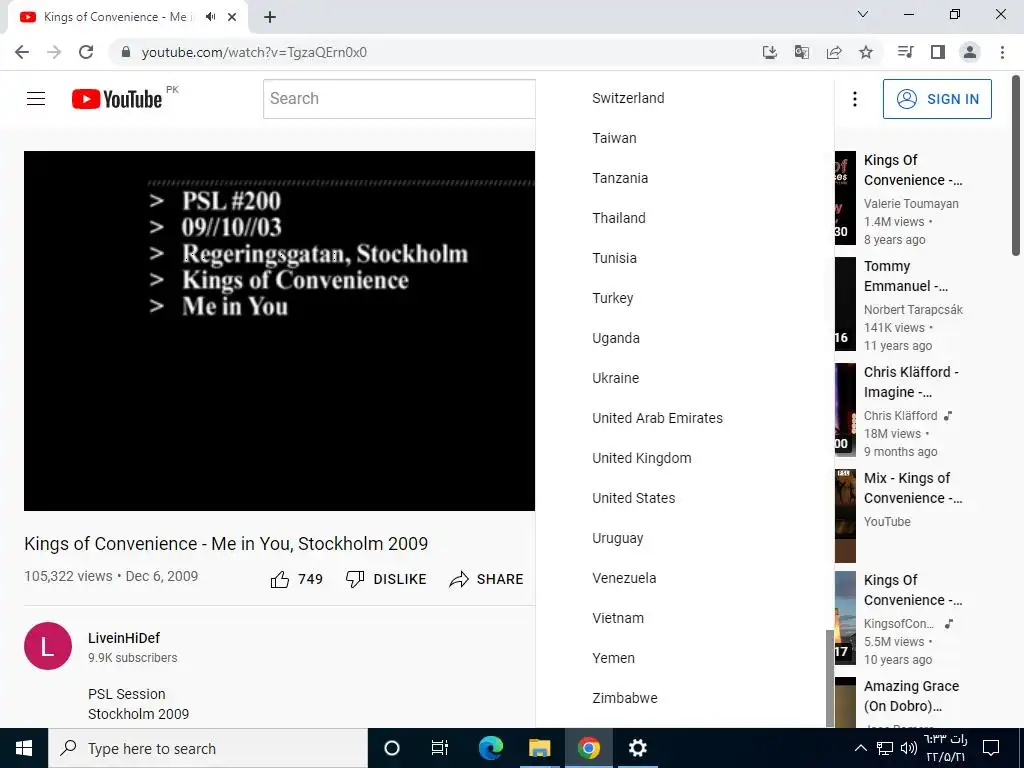Choose Ukraine in the location menu

pyautogui.click(x=616, y=378)
